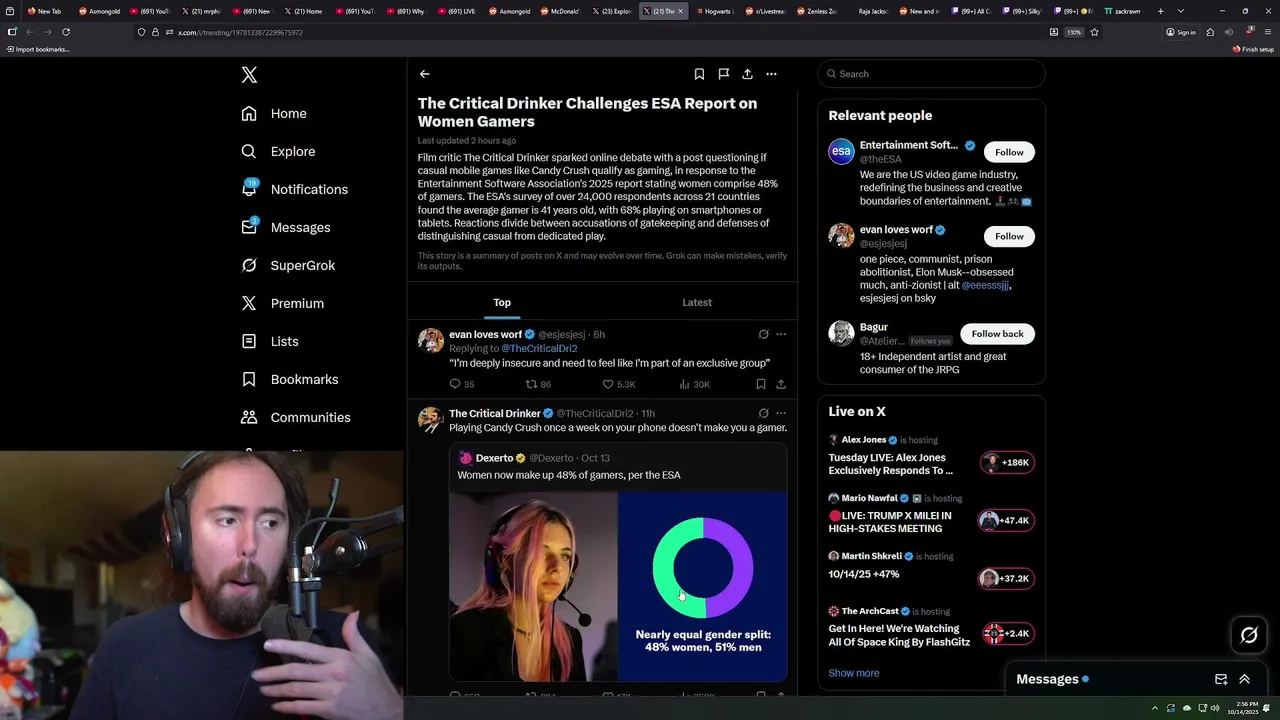Sign in to the browser account
Screen dimensions: 1280x720
1181,32
